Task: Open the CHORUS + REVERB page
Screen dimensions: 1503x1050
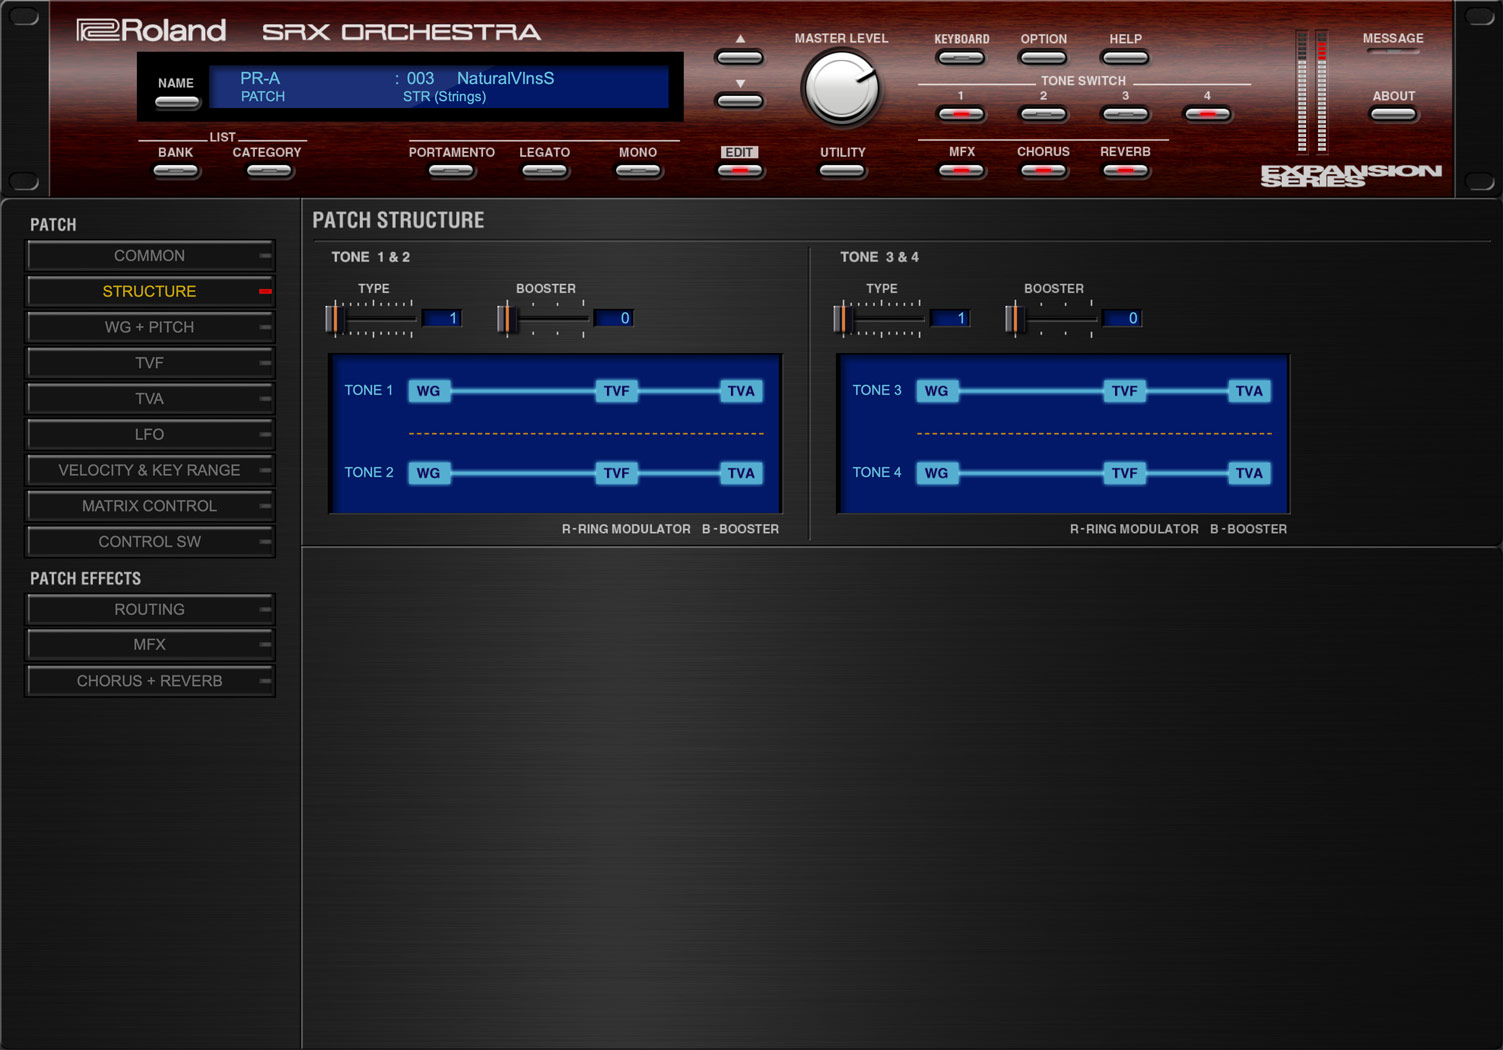Action: [150, 681]
